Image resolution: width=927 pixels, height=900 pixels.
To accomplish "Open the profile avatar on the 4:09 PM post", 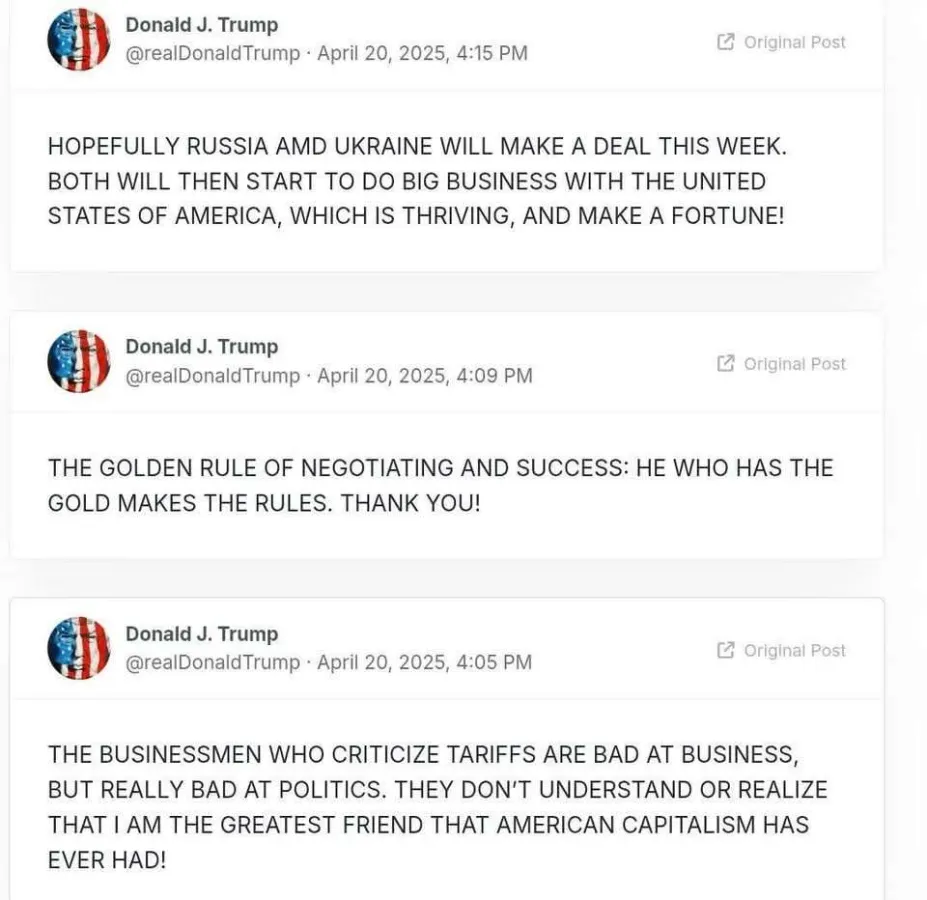I will click(x=79, y=361).
